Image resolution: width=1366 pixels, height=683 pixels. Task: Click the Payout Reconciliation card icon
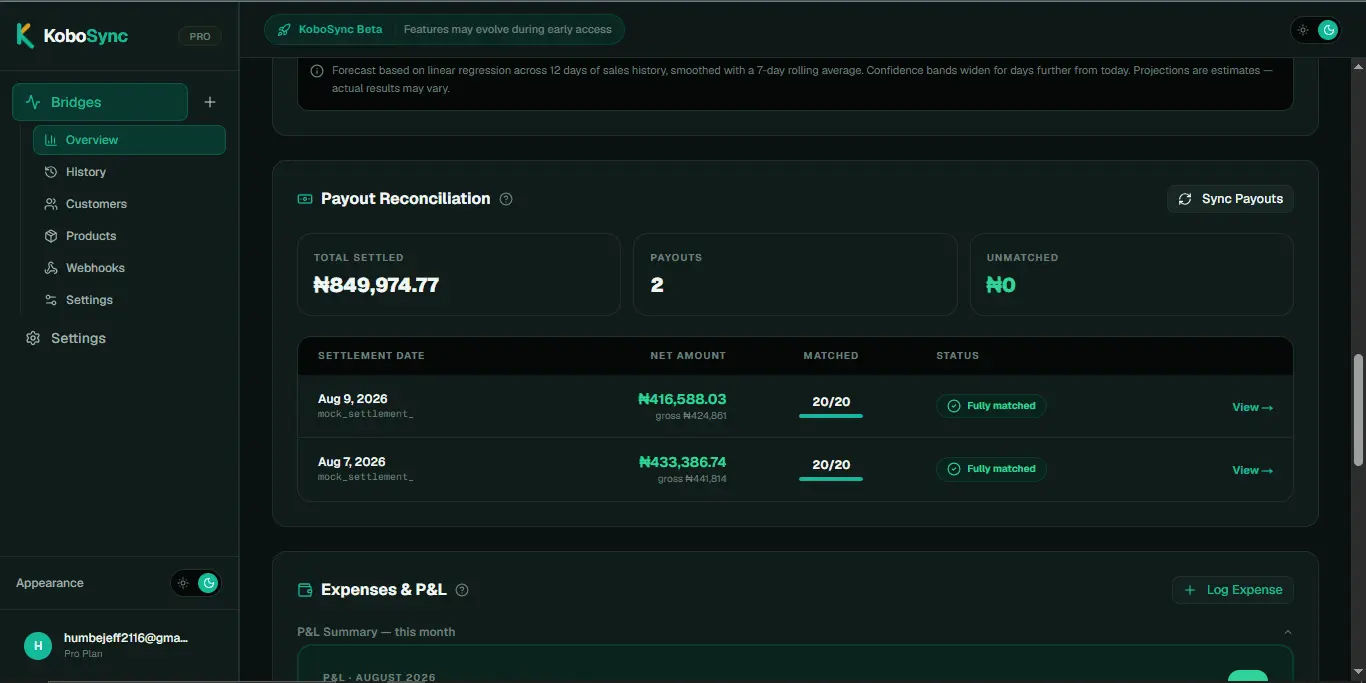[x=305, y=199]
